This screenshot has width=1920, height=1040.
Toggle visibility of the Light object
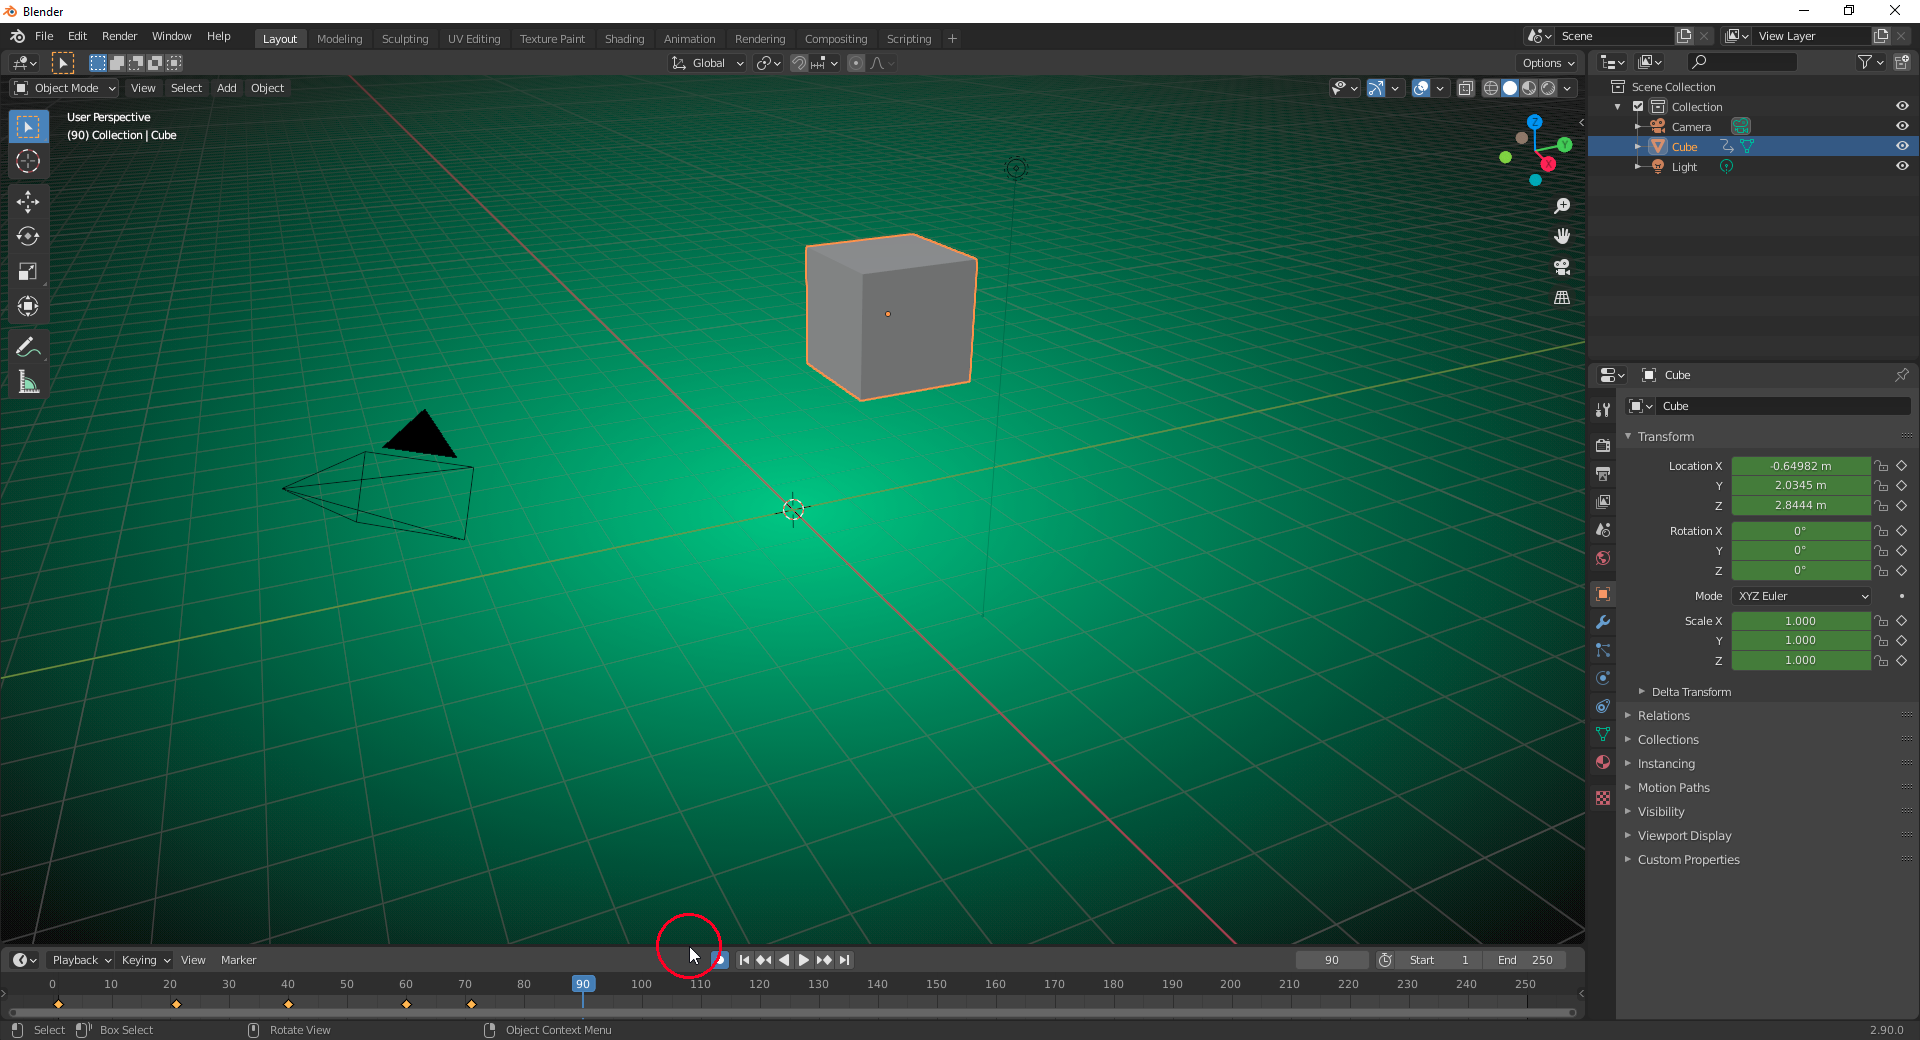1903,166
